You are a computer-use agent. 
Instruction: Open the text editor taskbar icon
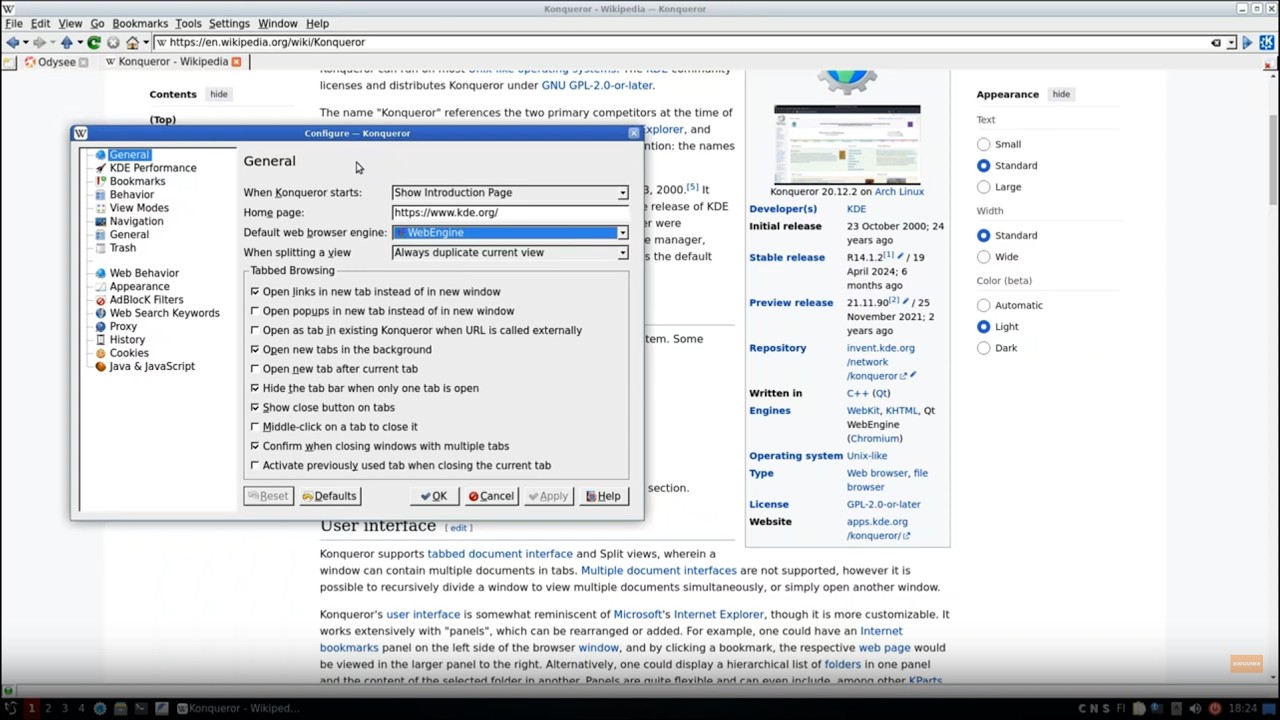coord(162,708)
